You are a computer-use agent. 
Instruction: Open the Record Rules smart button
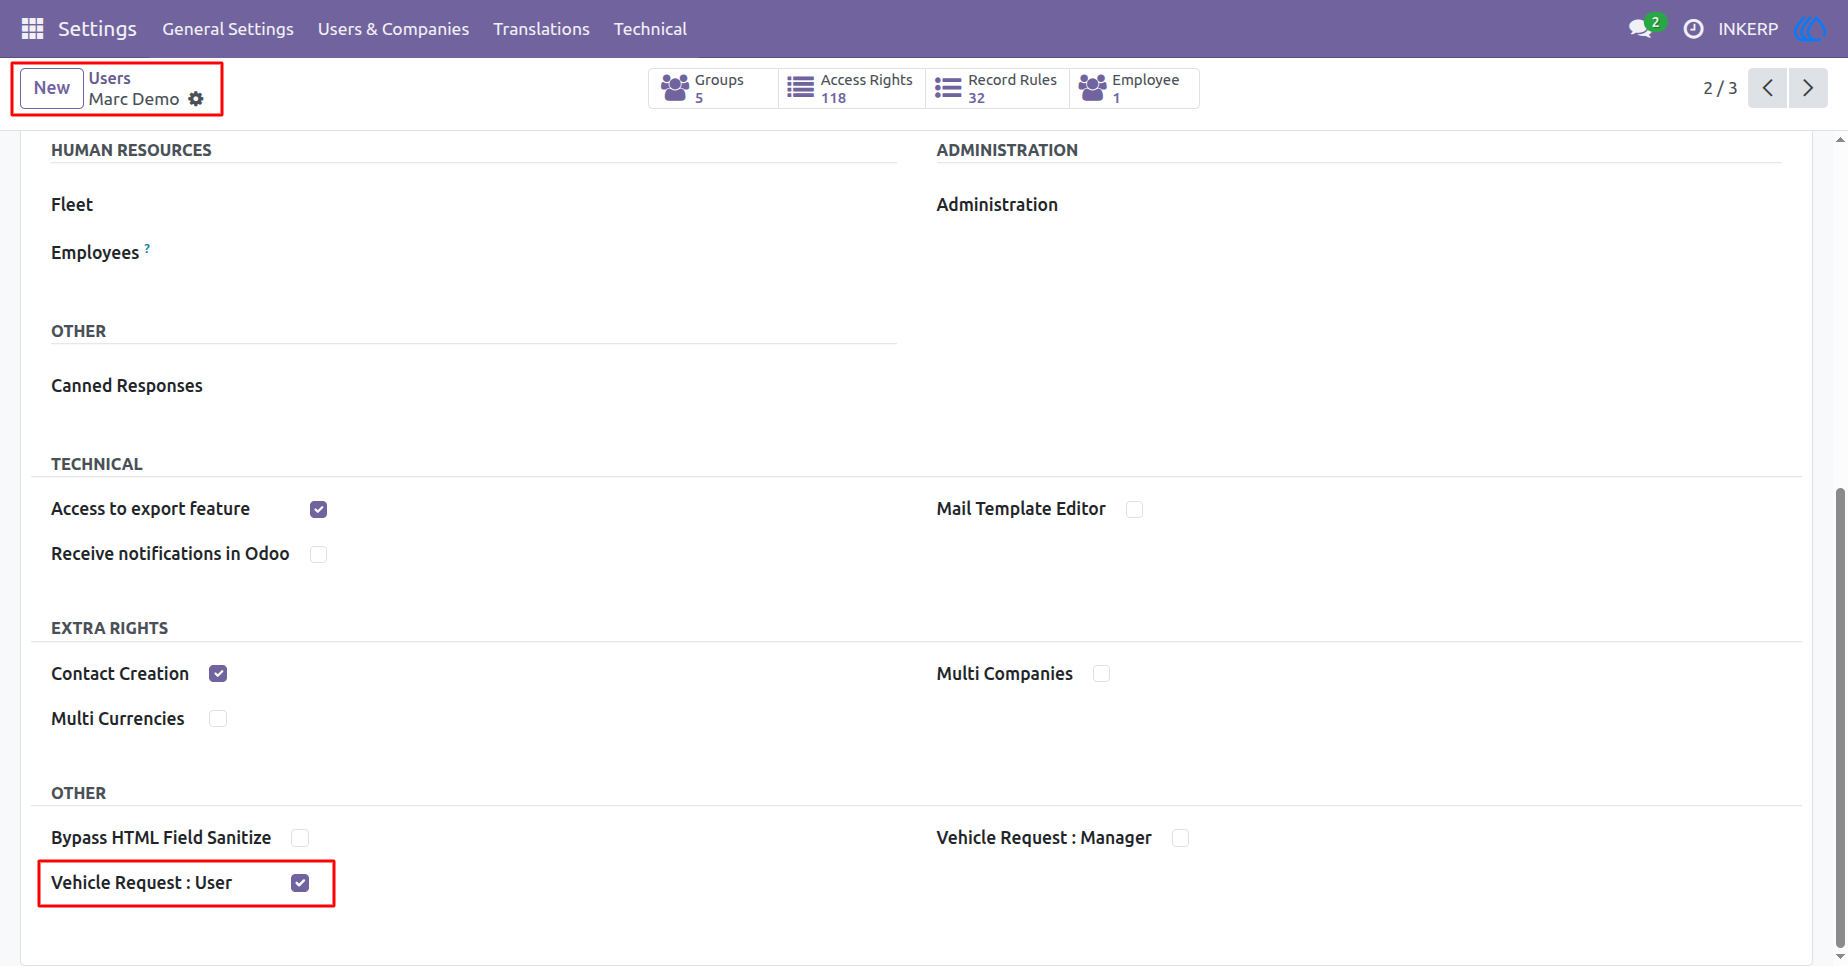997,88
